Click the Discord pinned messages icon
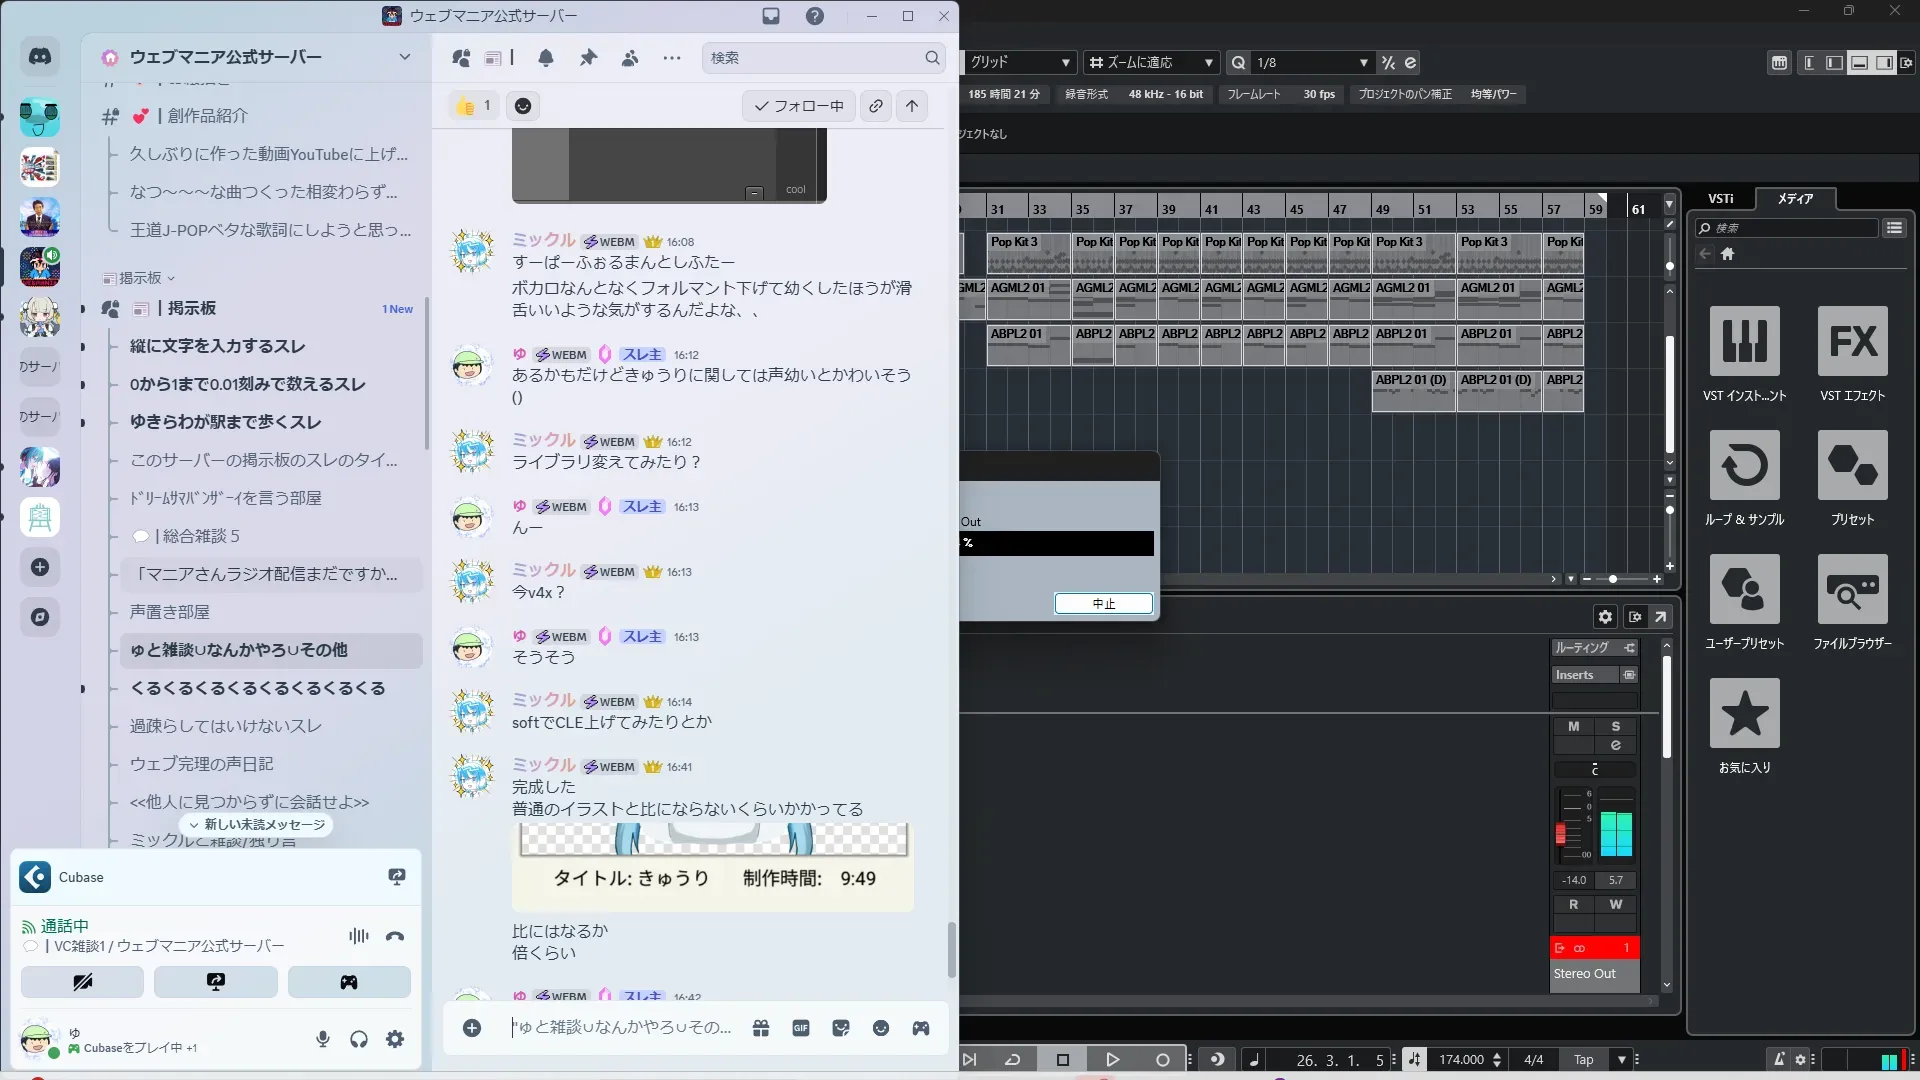 (x=588, y=58)
